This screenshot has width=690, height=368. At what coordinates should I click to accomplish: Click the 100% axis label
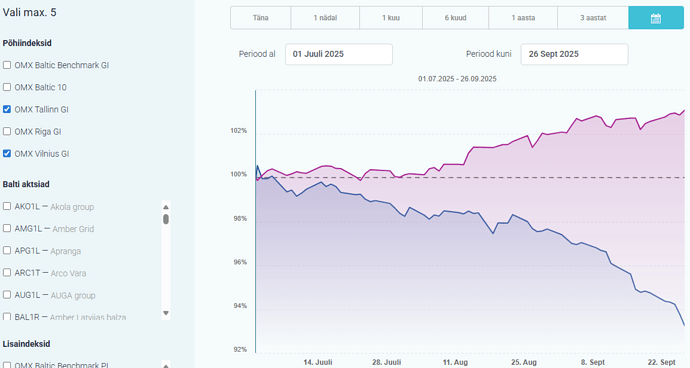coord(239,174)
